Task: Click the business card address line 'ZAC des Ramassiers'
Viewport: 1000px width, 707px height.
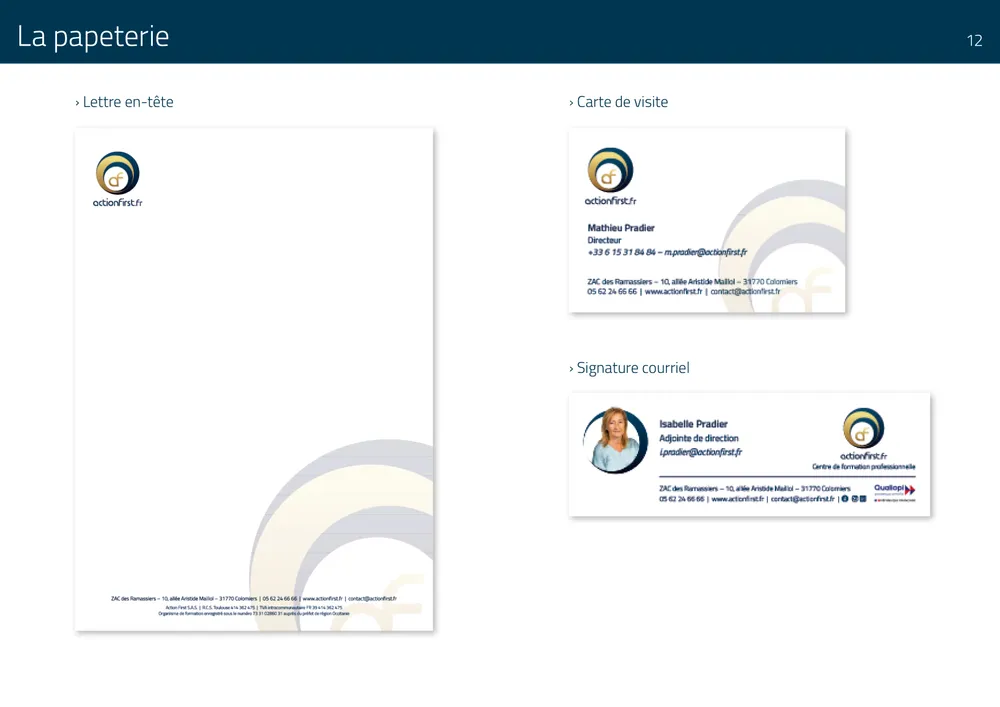Action: 692,281
